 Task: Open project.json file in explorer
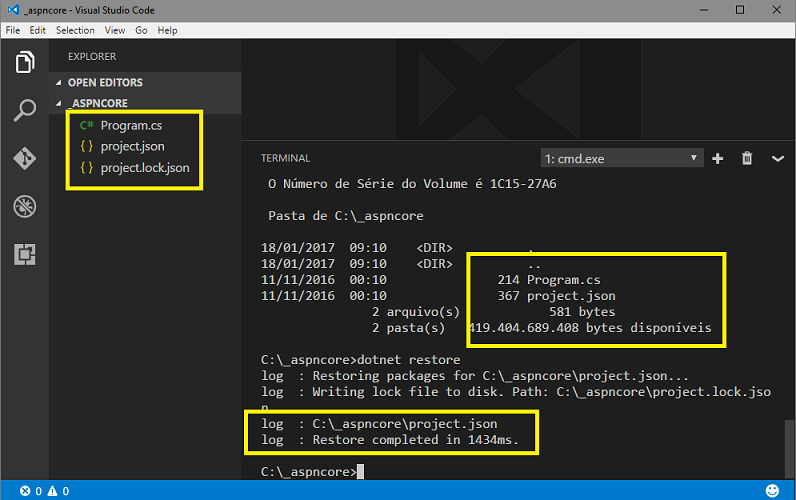click(132, 147)
